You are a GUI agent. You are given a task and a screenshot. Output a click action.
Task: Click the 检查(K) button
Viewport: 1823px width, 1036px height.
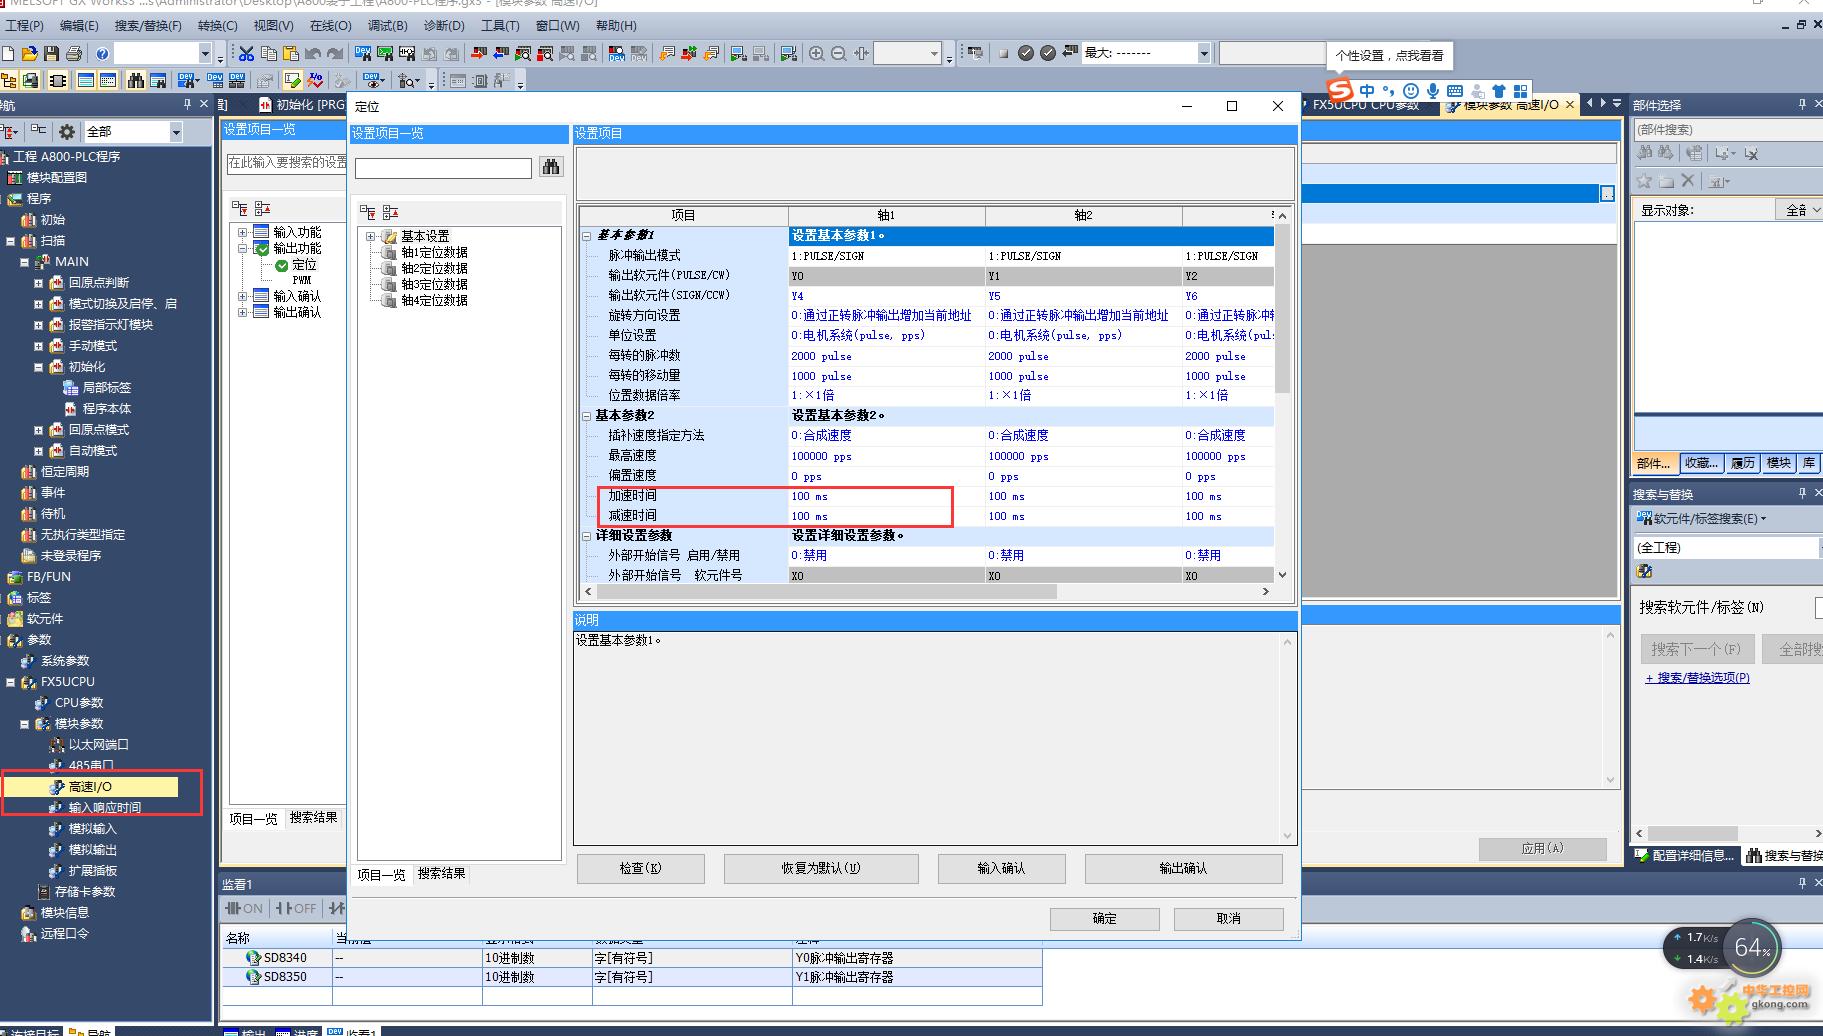point(641,868)
